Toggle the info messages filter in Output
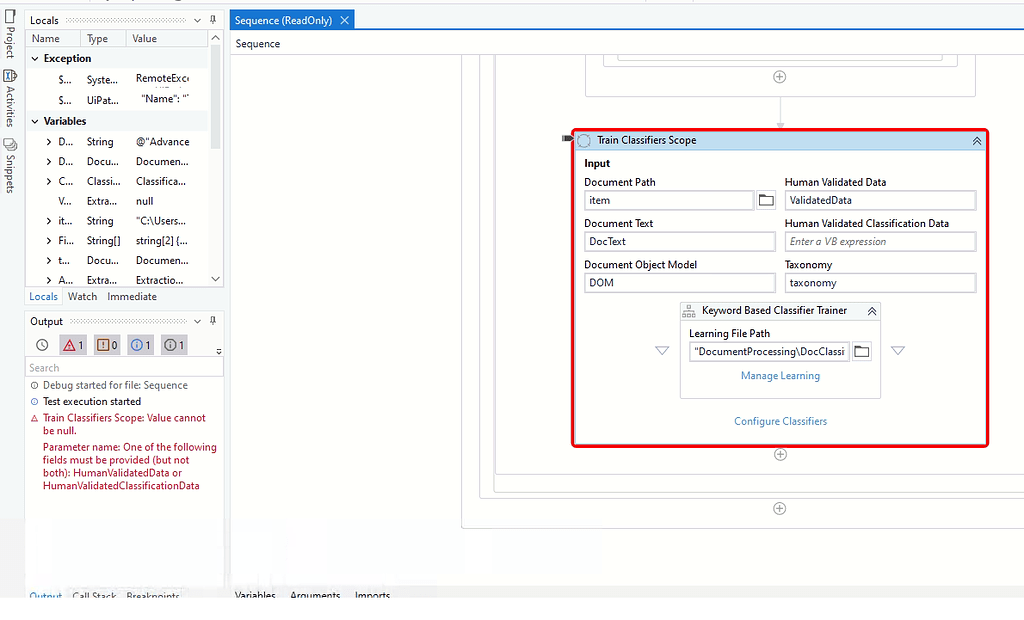The image size is (1024, 620). pyautogui.click(x=137, y=344)
